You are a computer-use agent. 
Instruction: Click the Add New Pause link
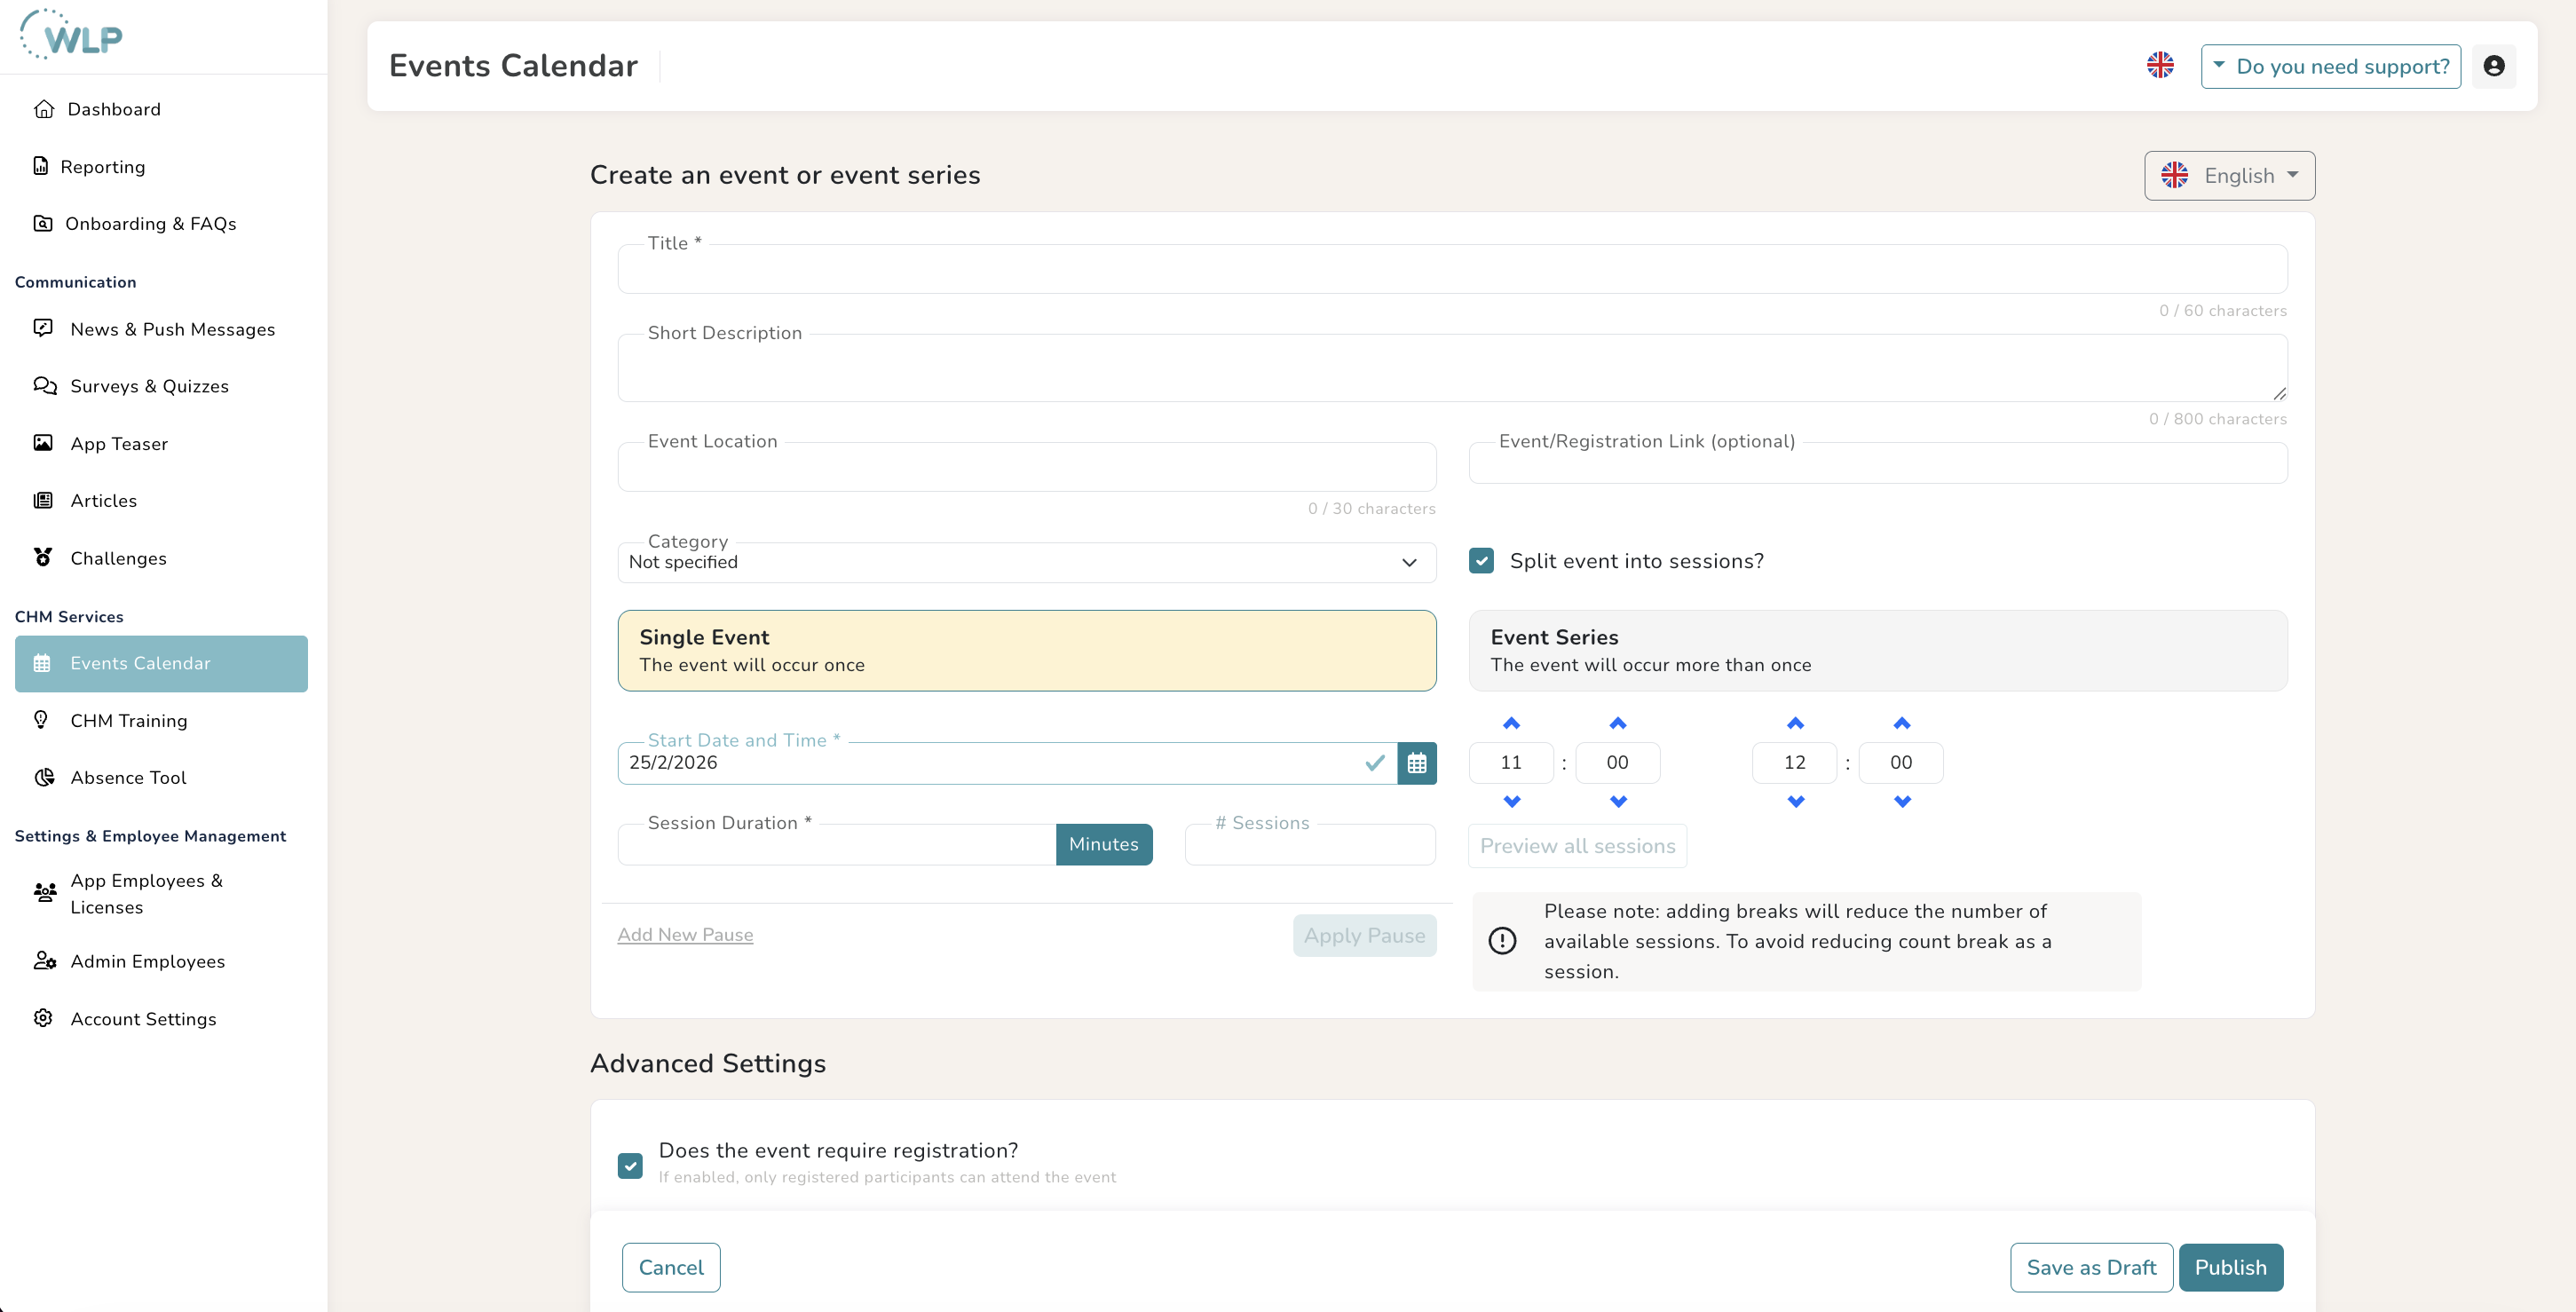tap(685, 934)
